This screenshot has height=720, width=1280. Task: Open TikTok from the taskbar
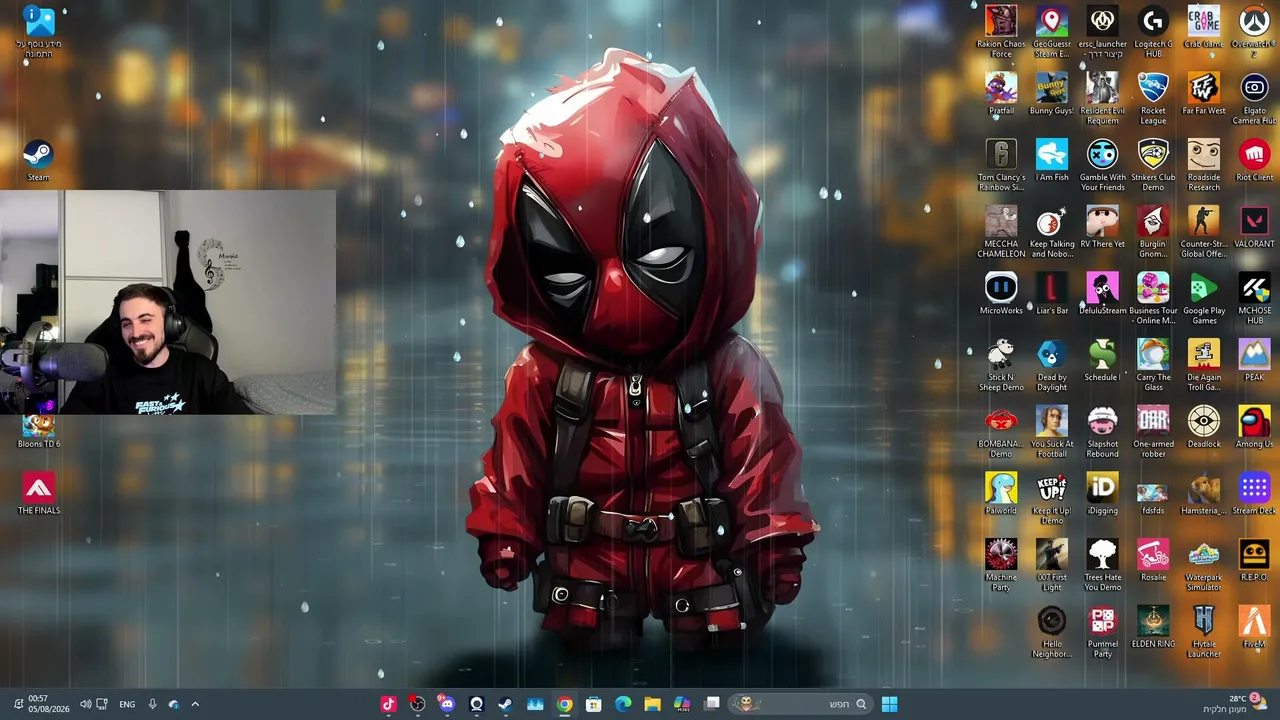click(388, 704)
